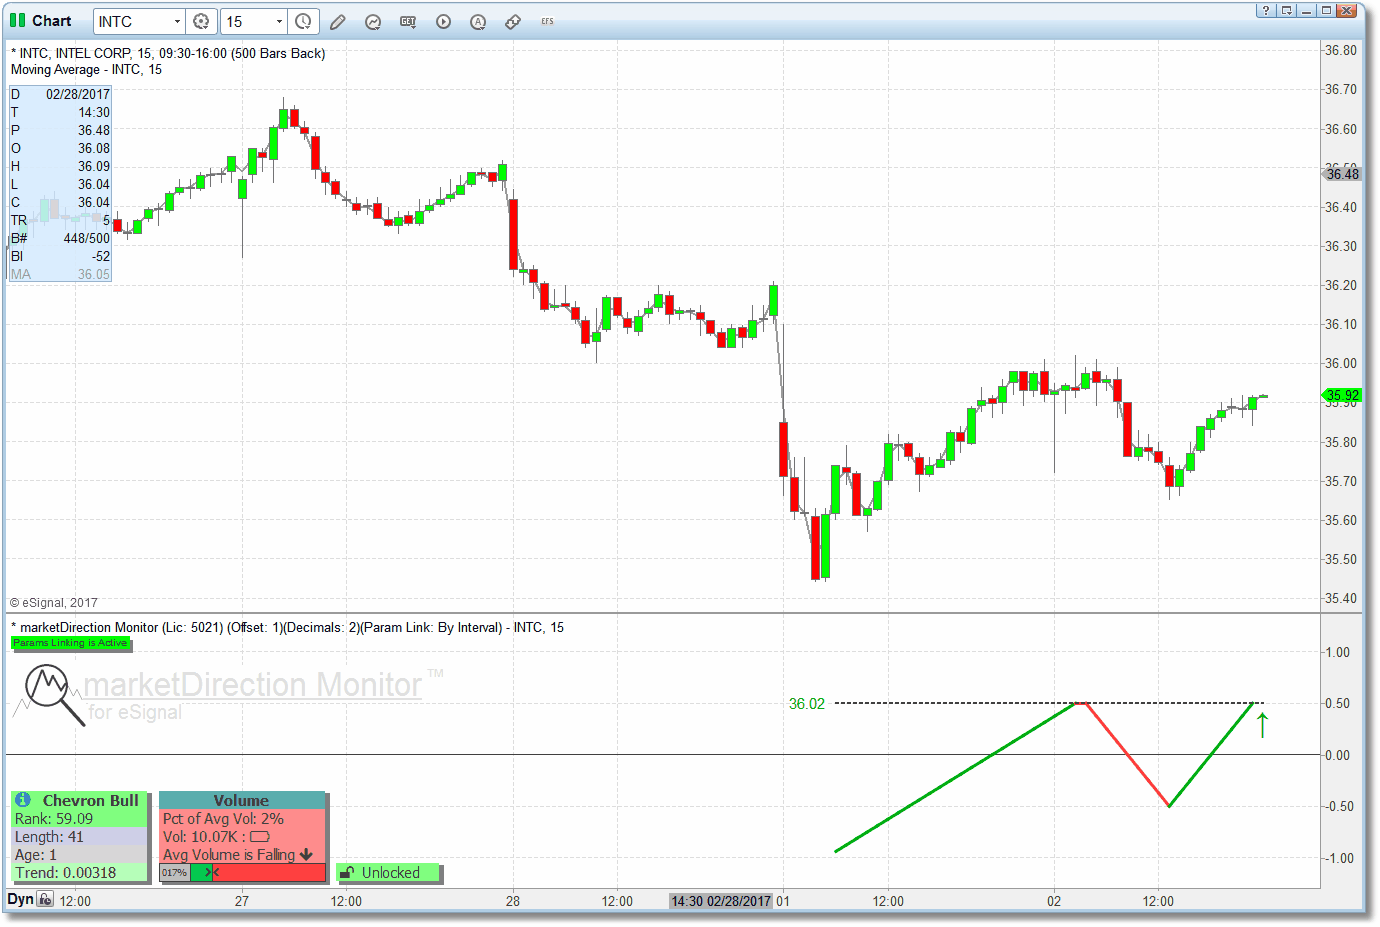1380x927 pixels.
Task: Click the trade tag icon in toolbar
Action: tap(513, 21)
